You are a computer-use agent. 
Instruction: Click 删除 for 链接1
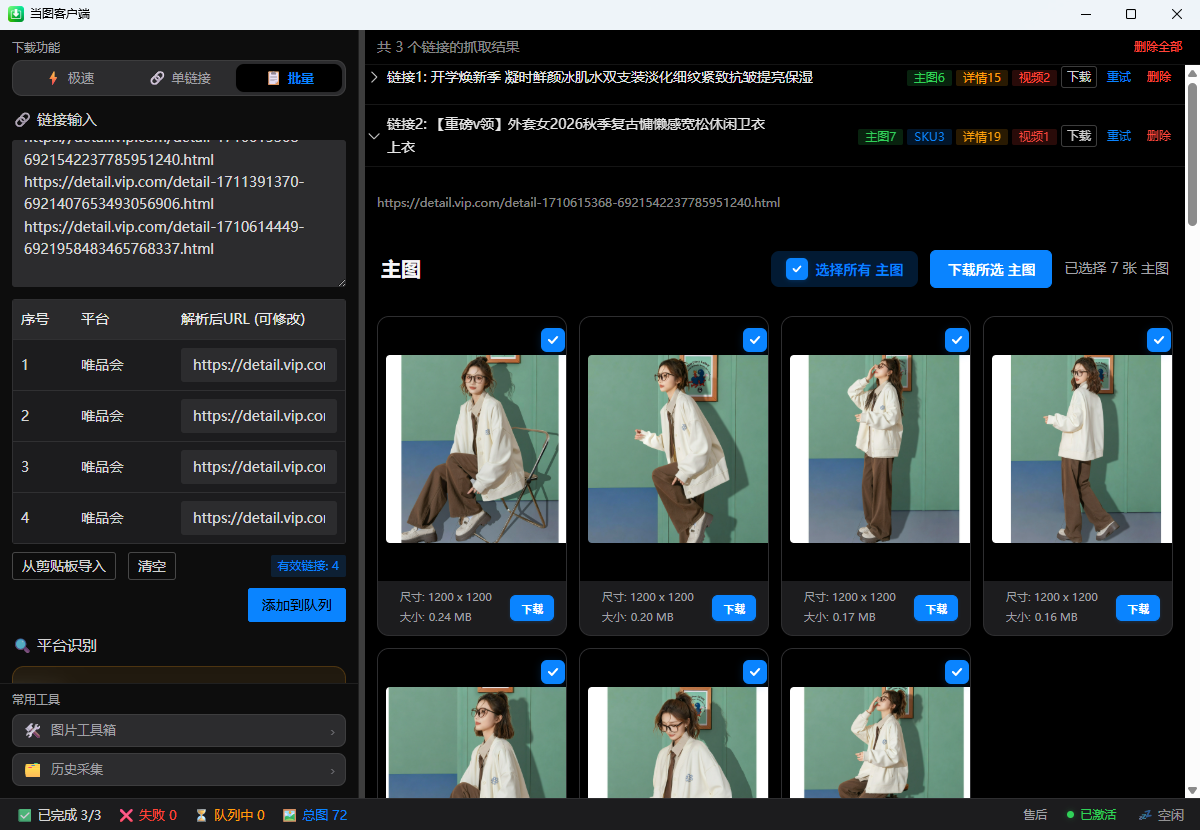pyautogui.click(x=1159, y=77)
